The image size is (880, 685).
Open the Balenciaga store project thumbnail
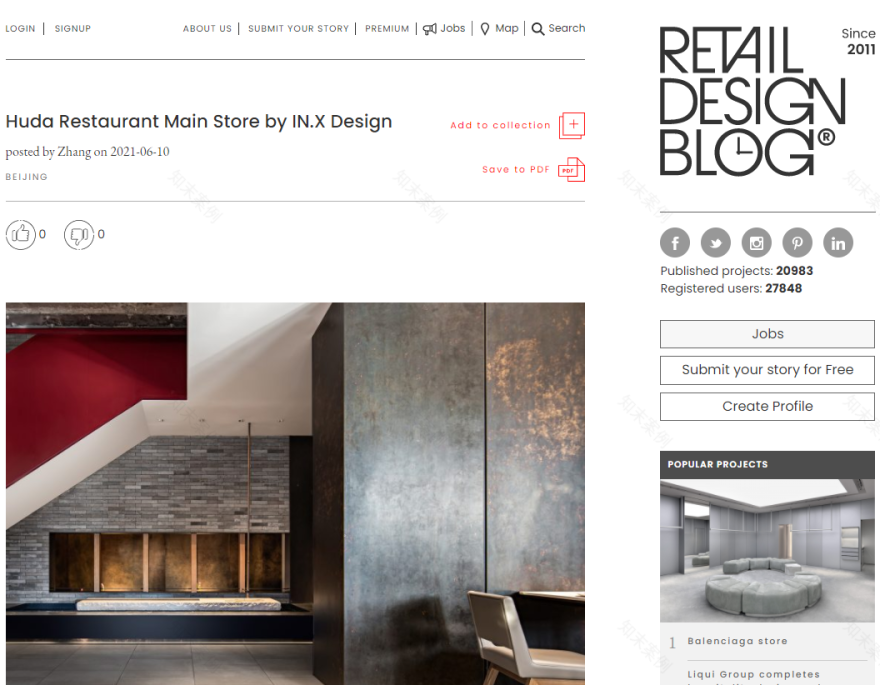(x=767, y=550)
